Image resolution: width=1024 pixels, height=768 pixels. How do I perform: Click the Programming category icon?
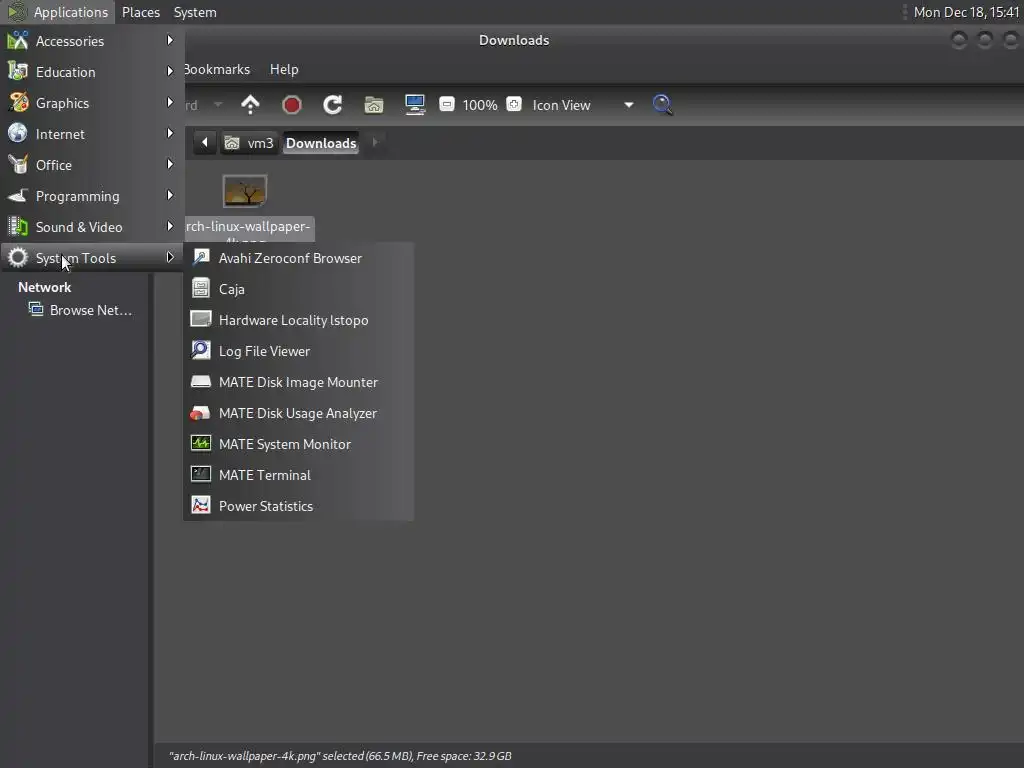tap(18, 195)
